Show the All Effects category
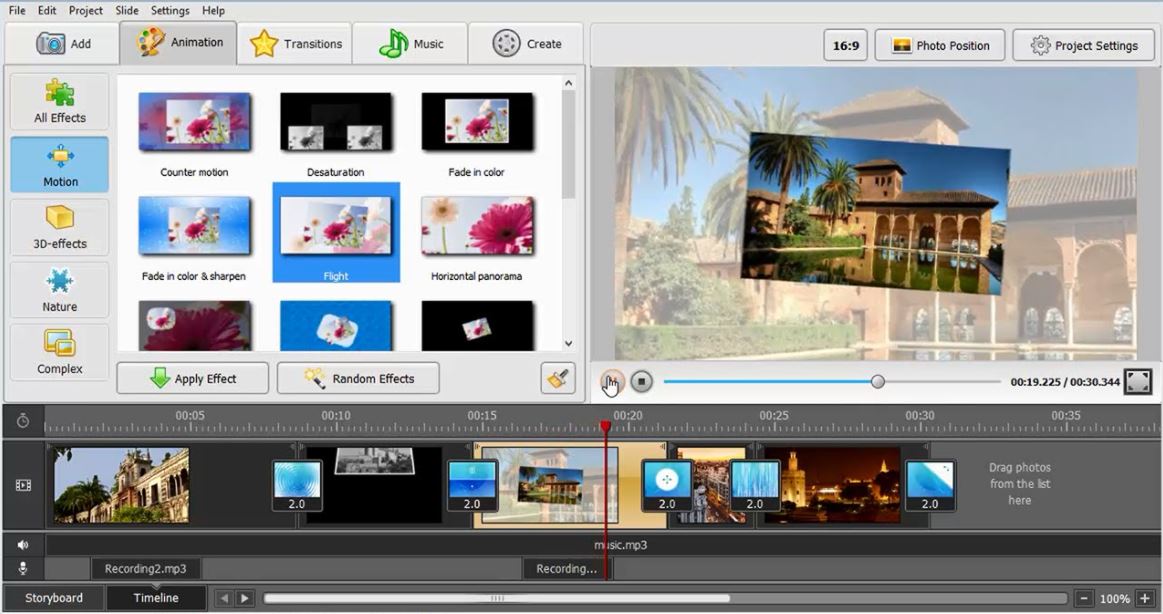1163x614 pixels. 58,101
